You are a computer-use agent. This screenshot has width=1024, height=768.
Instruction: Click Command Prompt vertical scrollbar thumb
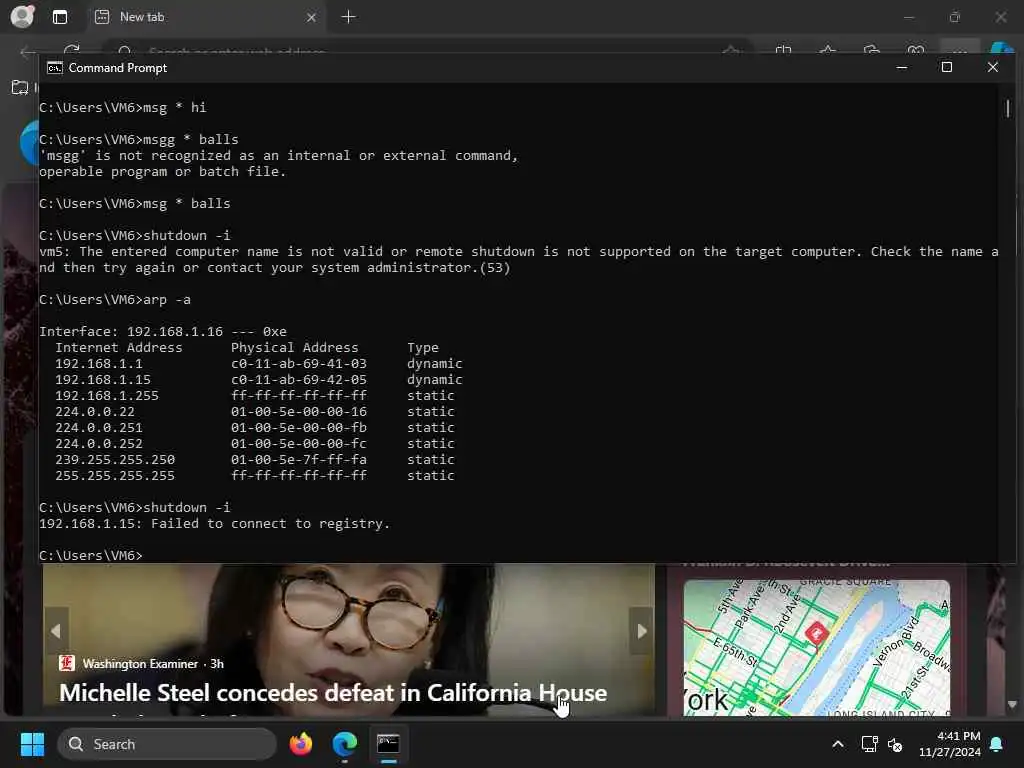(1008, 108)
